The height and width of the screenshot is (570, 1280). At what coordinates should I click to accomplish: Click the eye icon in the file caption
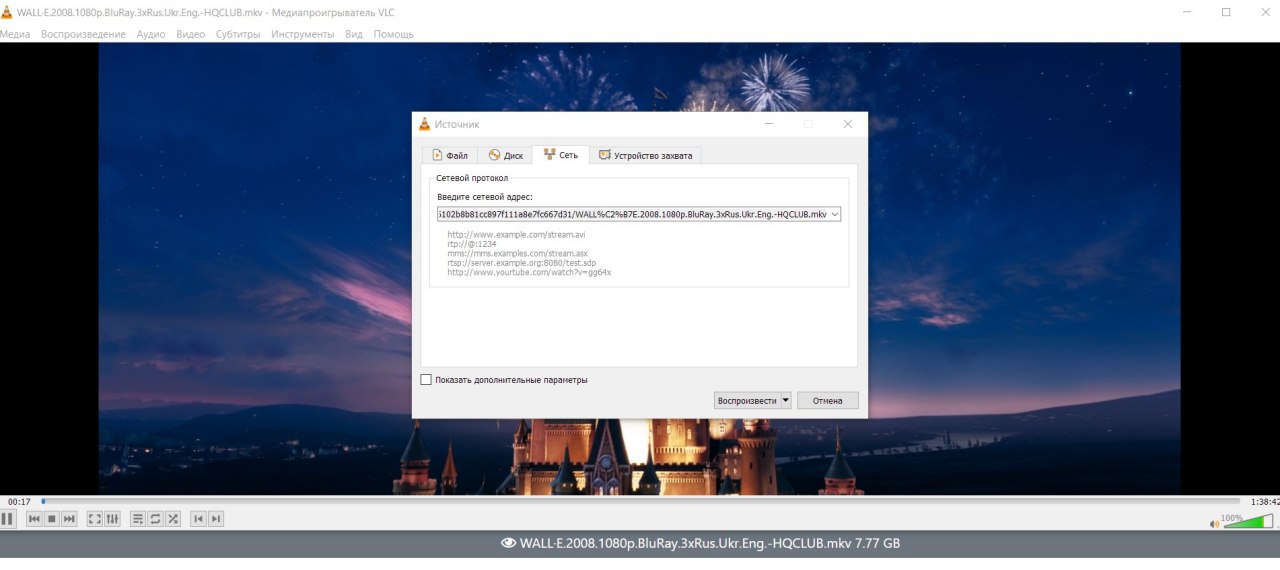pyautogui.click(x=508, y=543)
